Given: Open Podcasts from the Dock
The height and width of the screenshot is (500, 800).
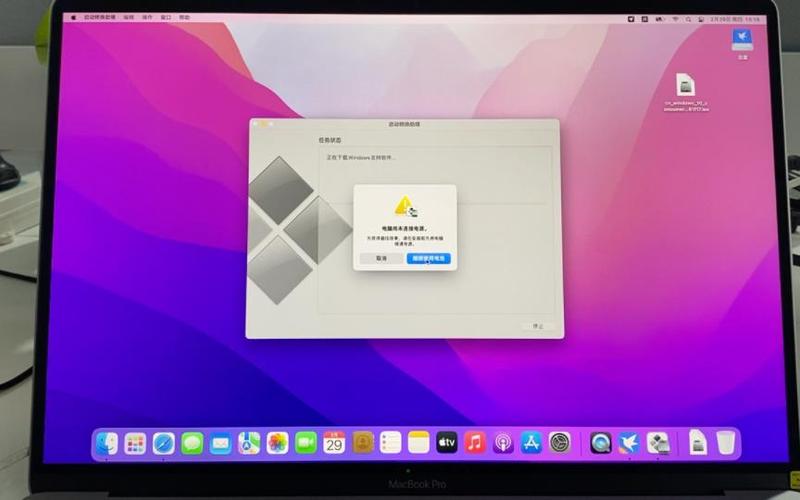Looking at the screenshot, I should [503, 443].
